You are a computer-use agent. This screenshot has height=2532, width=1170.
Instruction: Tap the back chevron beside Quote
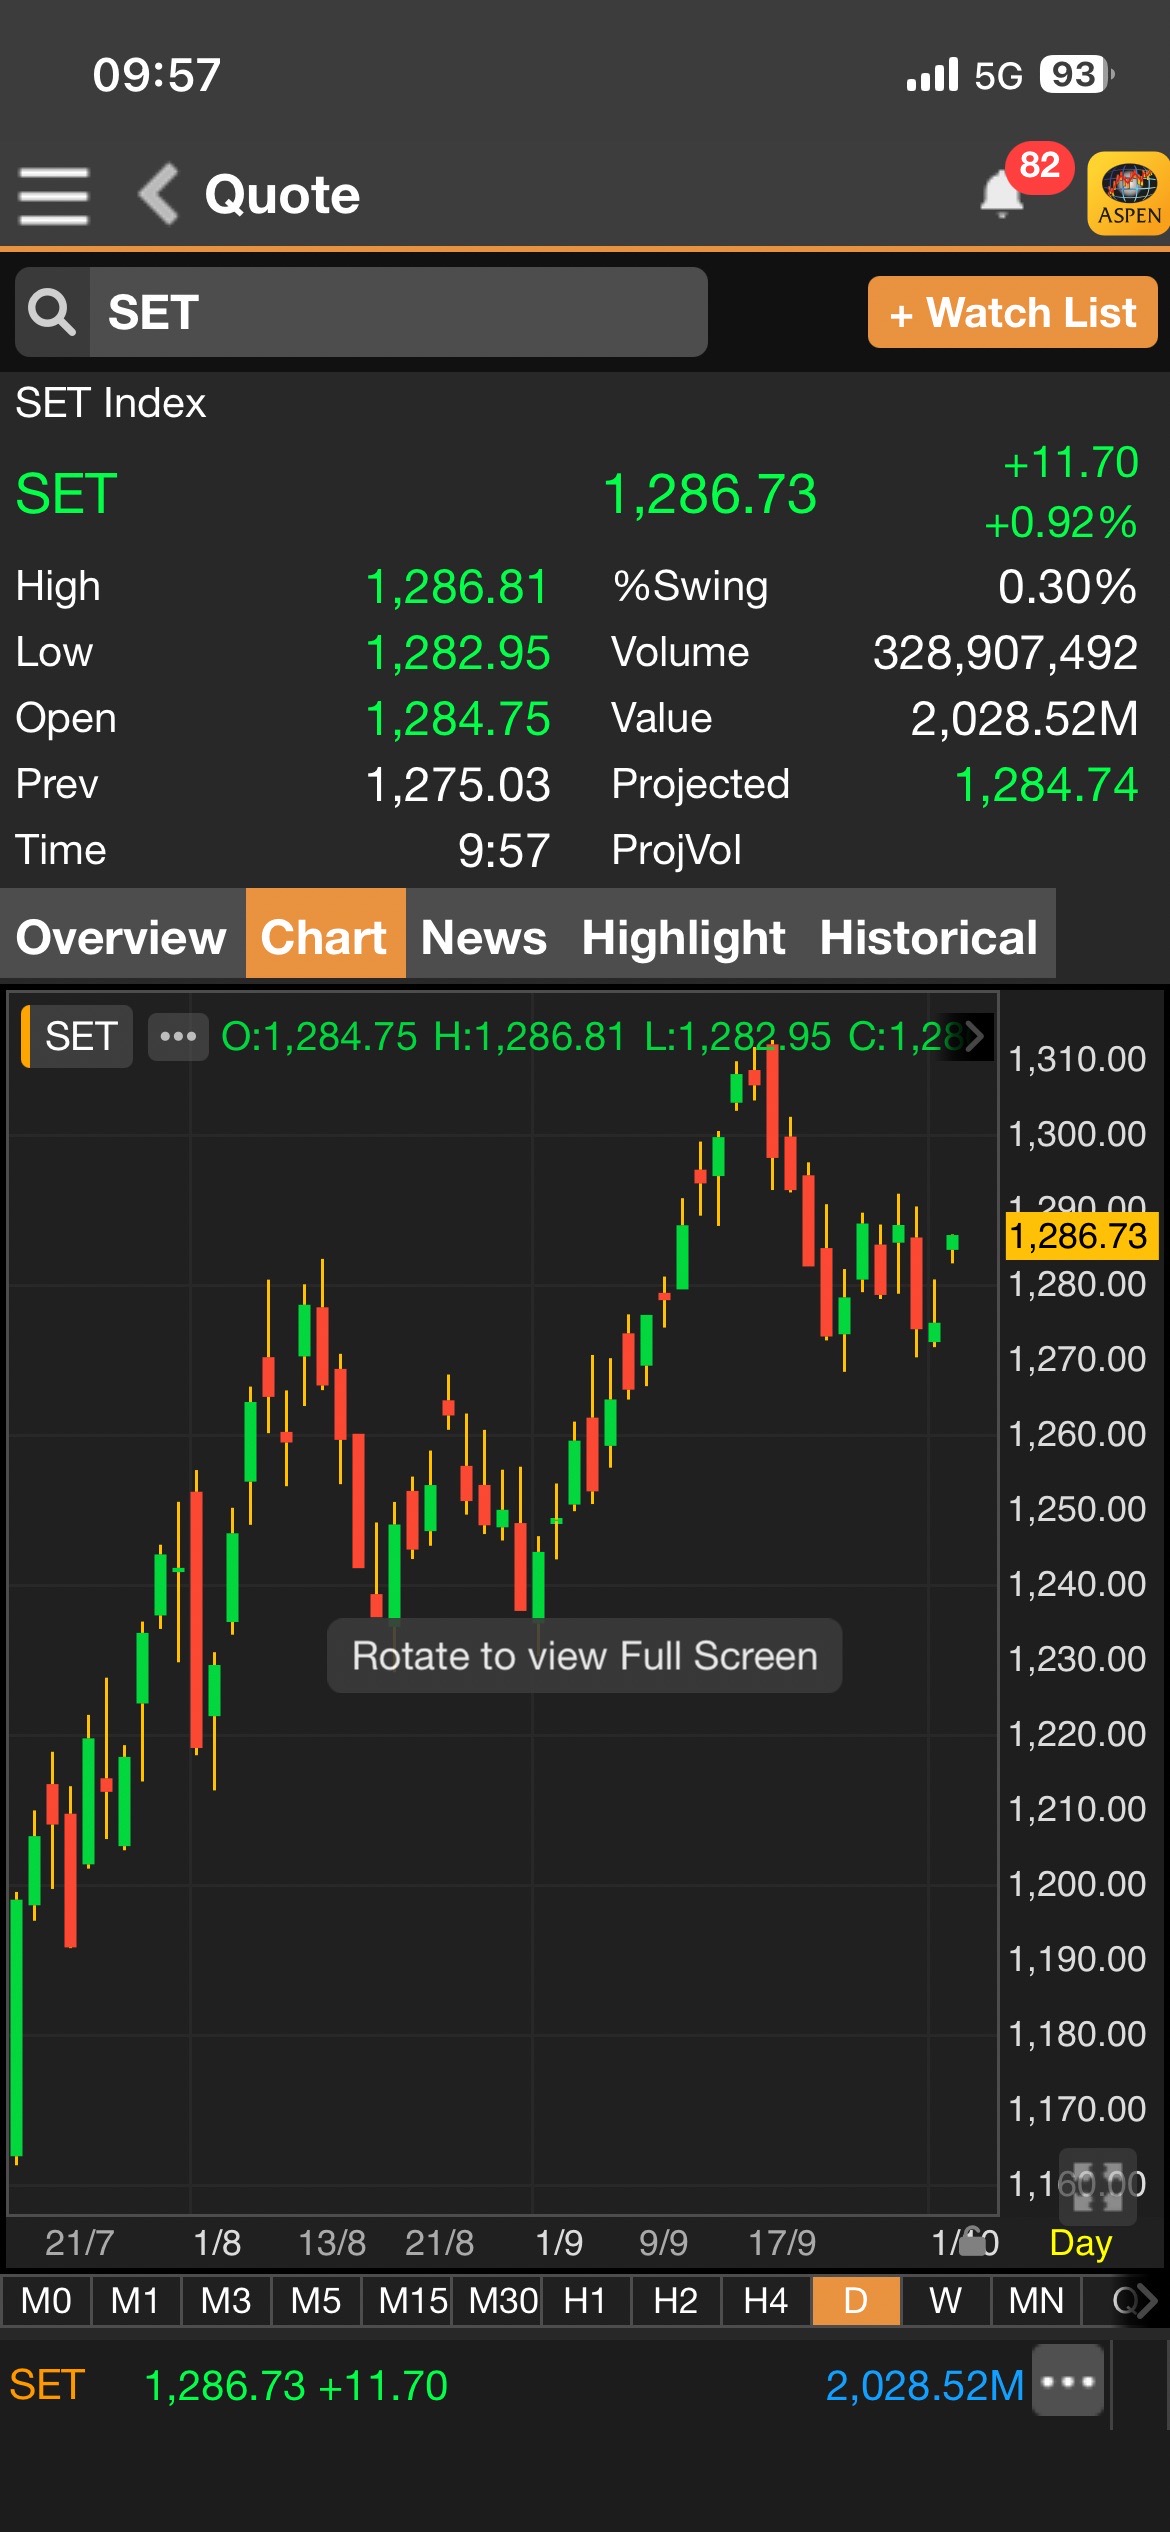(159, 194)
